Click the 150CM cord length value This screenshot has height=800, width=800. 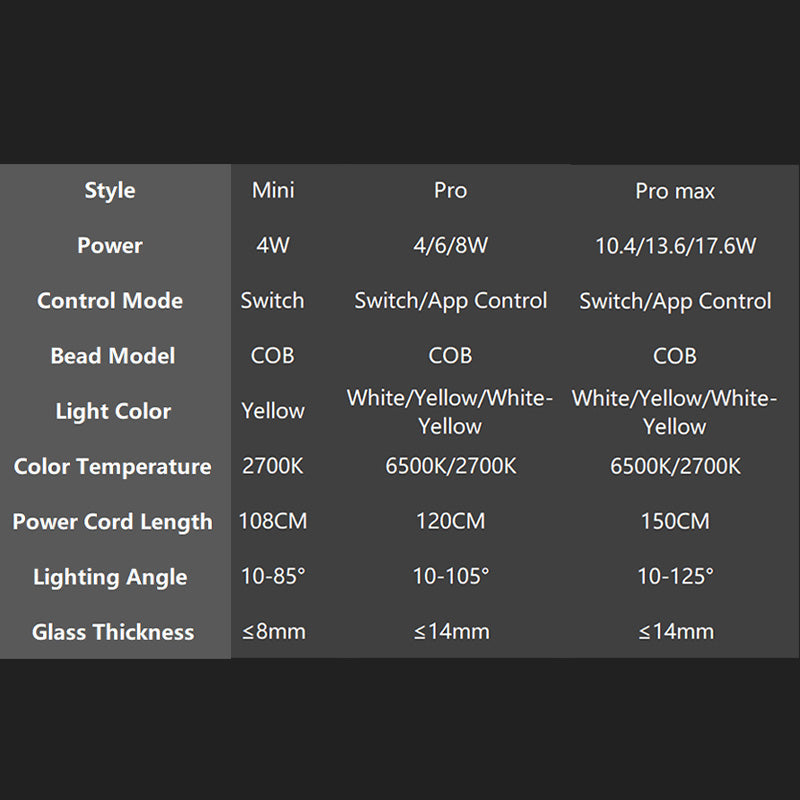coord(675,521)
